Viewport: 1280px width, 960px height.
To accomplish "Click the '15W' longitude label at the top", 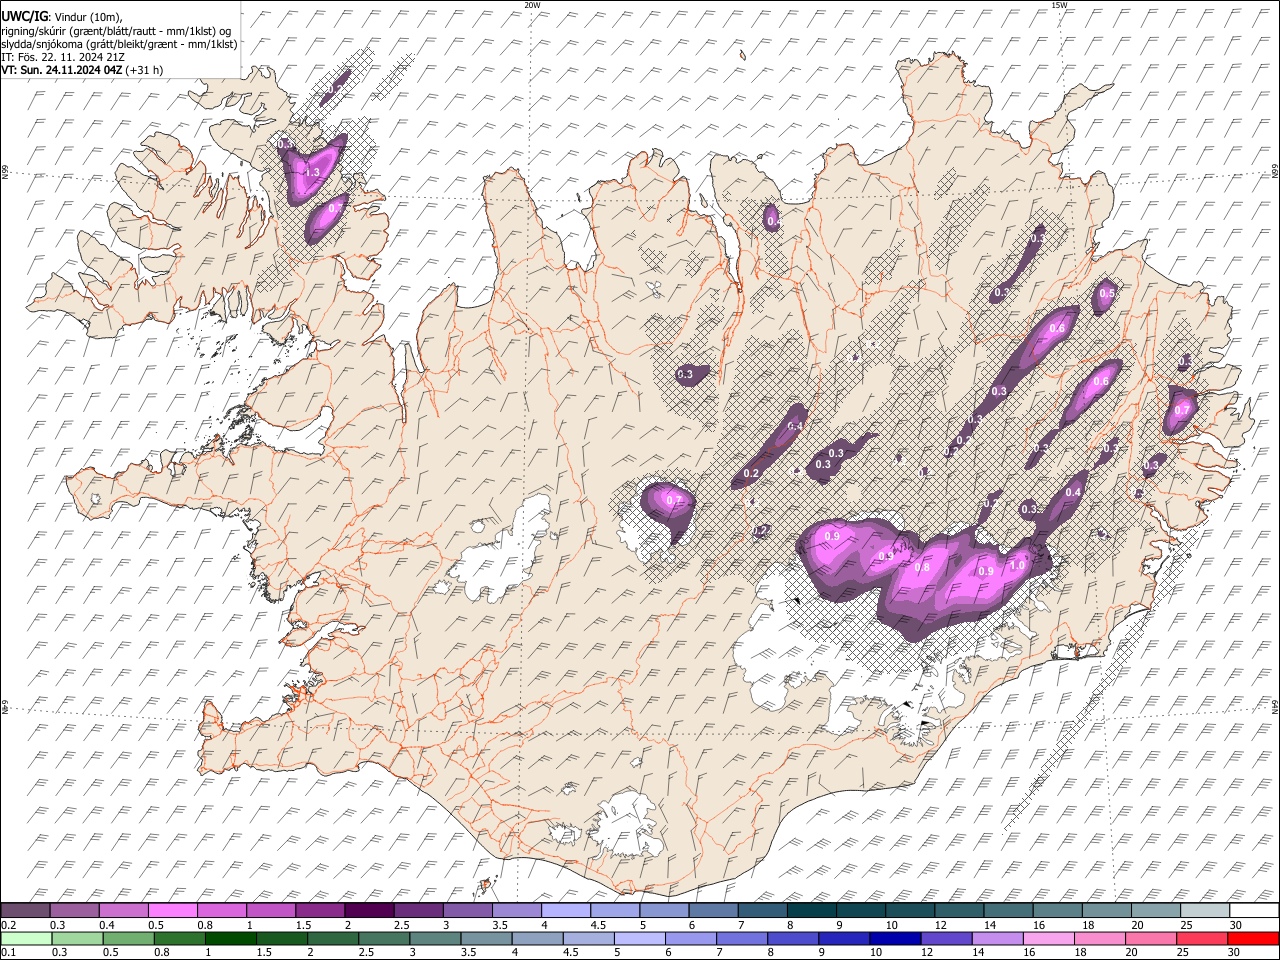I will click(1059, 5).
